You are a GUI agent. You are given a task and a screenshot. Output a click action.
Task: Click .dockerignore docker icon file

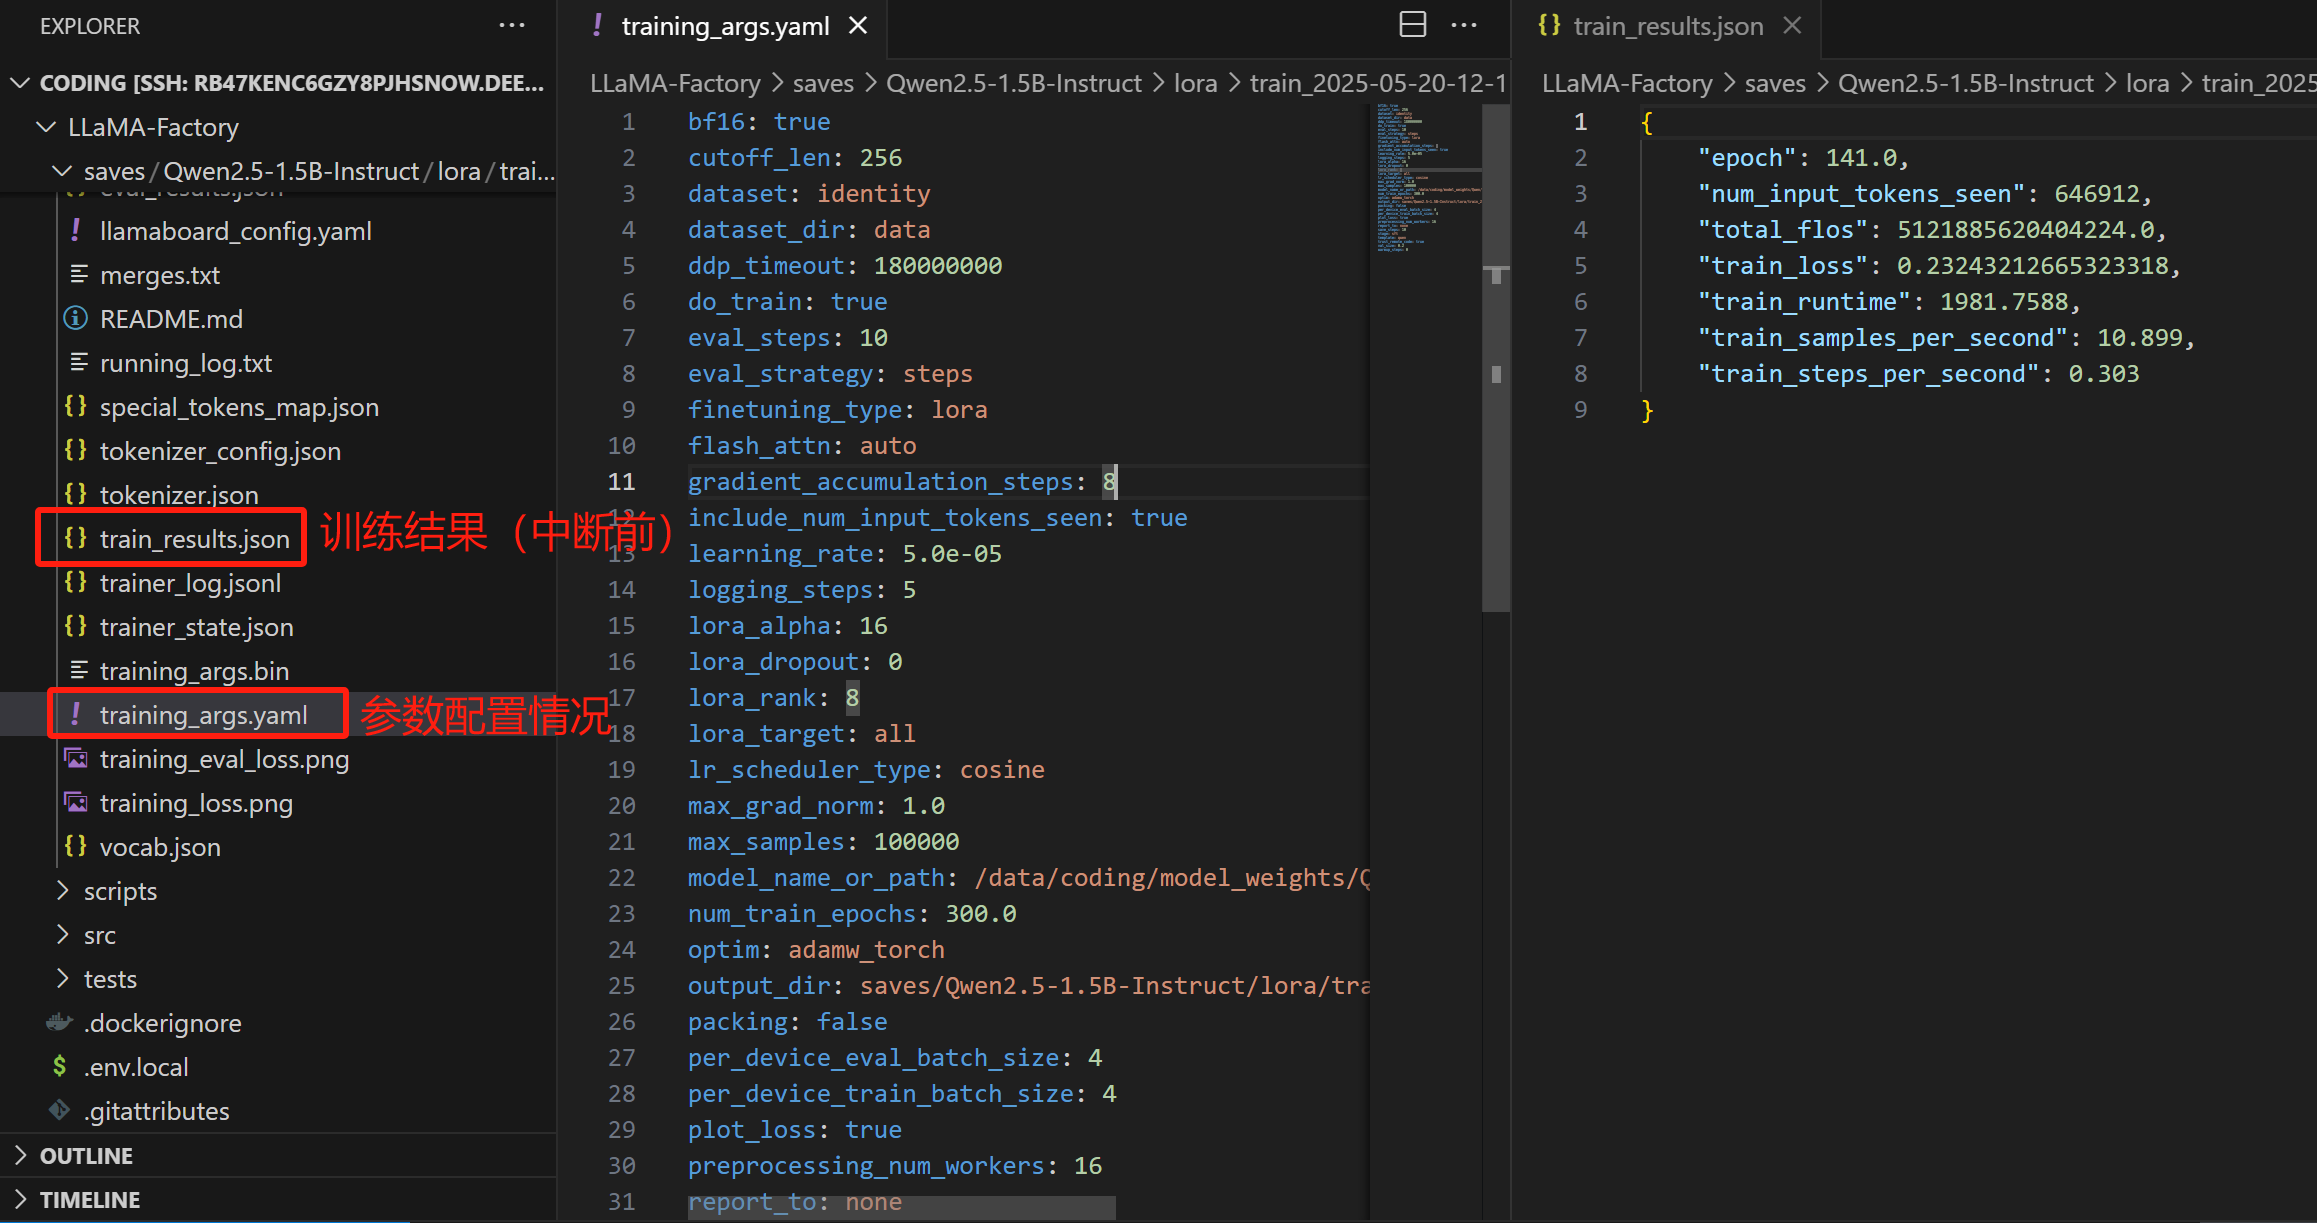point(60,1023)
